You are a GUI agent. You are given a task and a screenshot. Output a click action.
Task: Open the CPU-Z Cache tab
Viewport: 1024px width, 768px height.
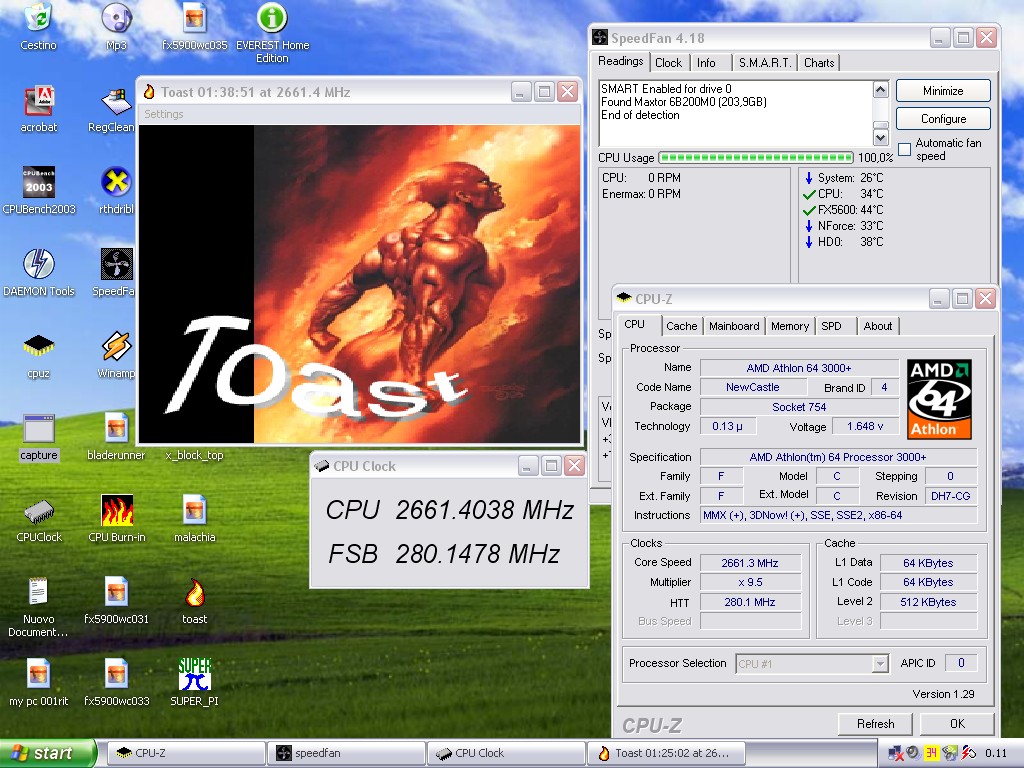point(682,326)
